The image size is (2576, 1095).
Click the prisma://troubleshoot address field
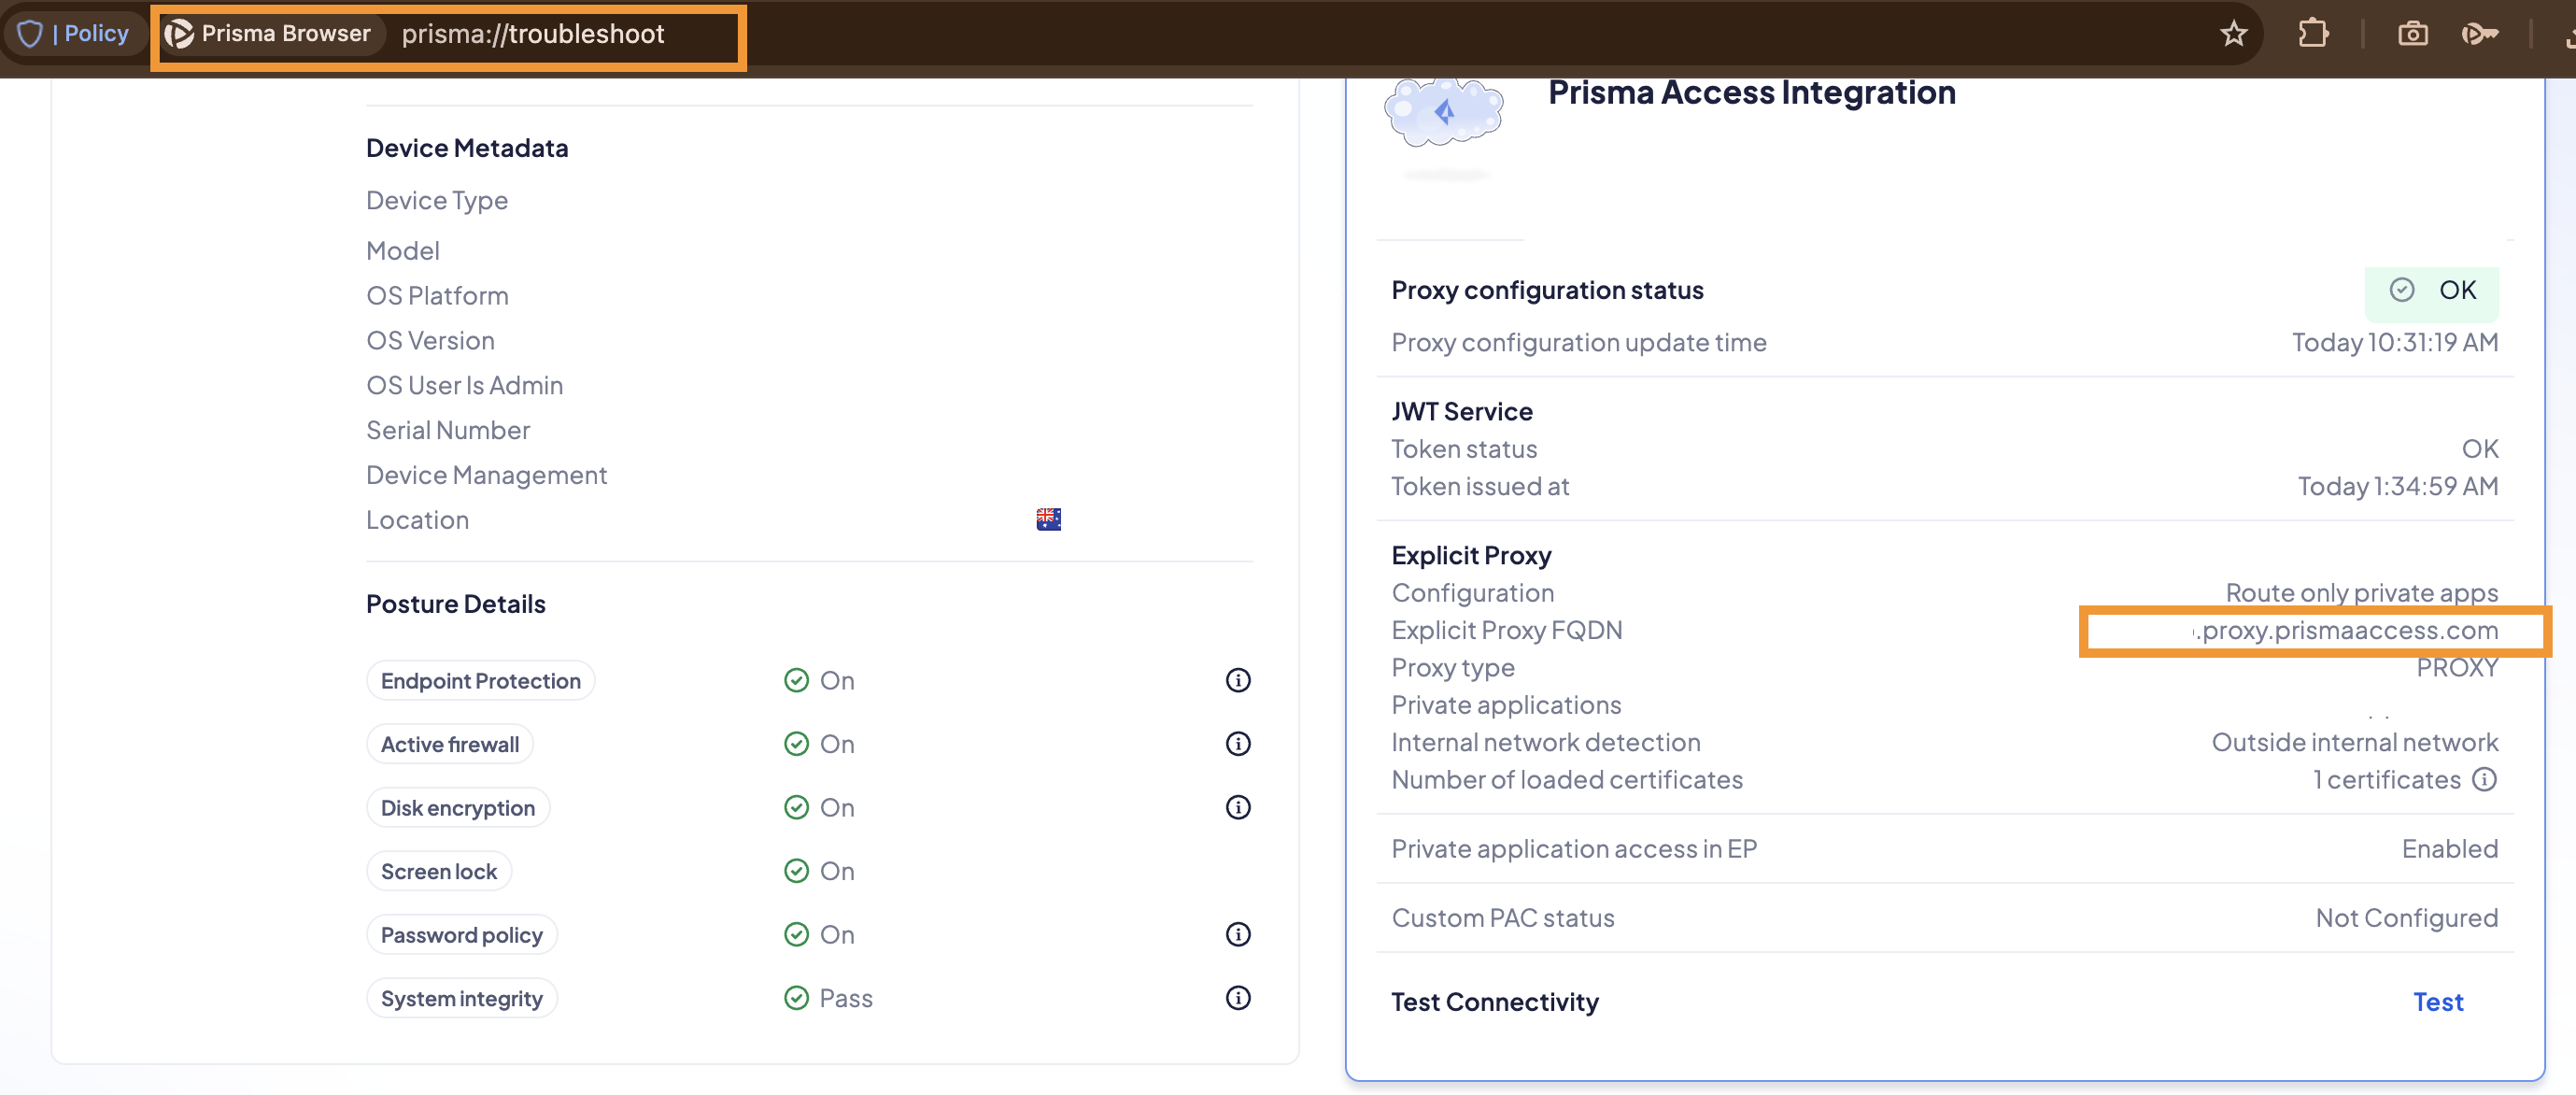click(x=533, y=34)
